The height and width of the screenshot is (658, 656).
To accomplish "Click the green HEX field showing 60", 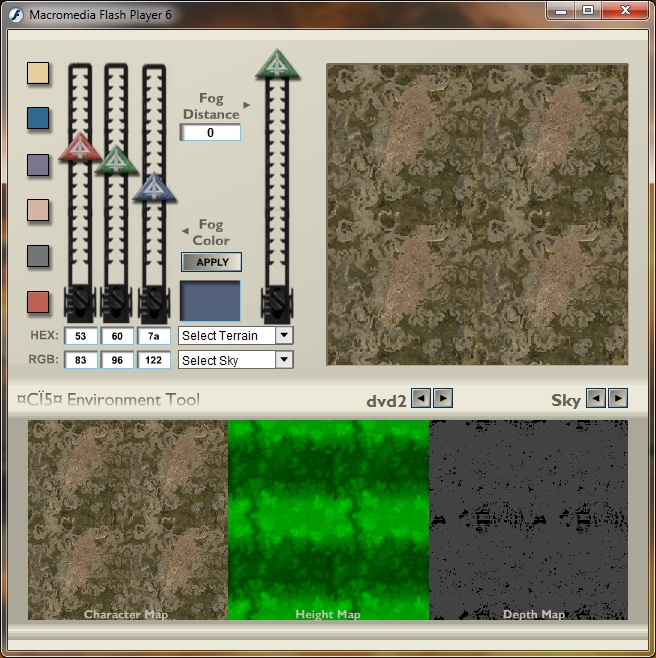I will (x=117, y=336).
